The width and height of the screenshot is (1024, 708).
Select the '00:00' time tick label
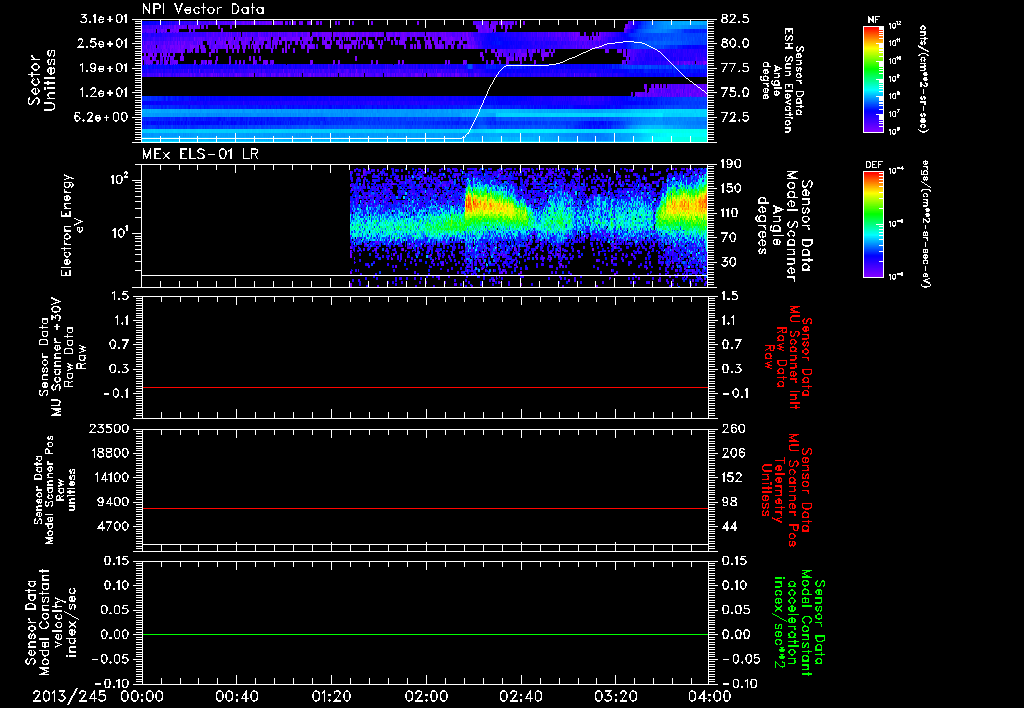pyautogui.click(x=142, y=696)
